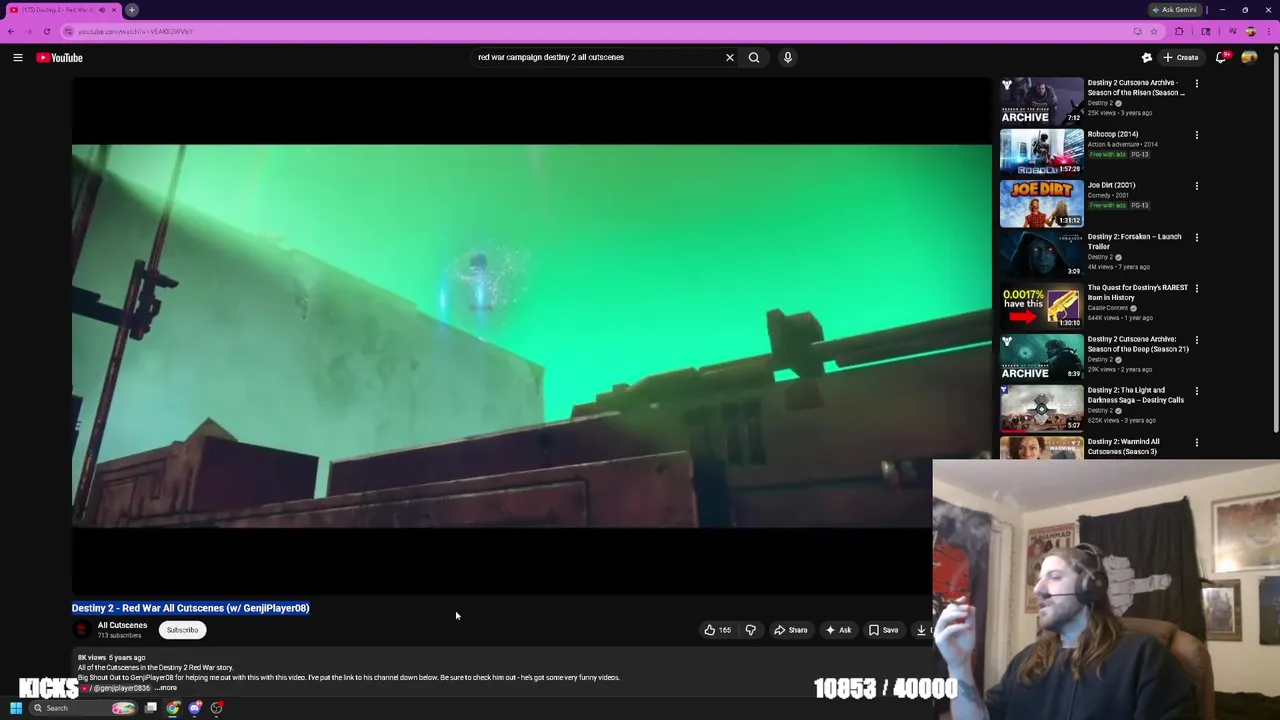Open options menu for Warmind All Cutscenes
Image resolution: width=1280 pixels, height=720 pixels.
tap(1197, 442)
